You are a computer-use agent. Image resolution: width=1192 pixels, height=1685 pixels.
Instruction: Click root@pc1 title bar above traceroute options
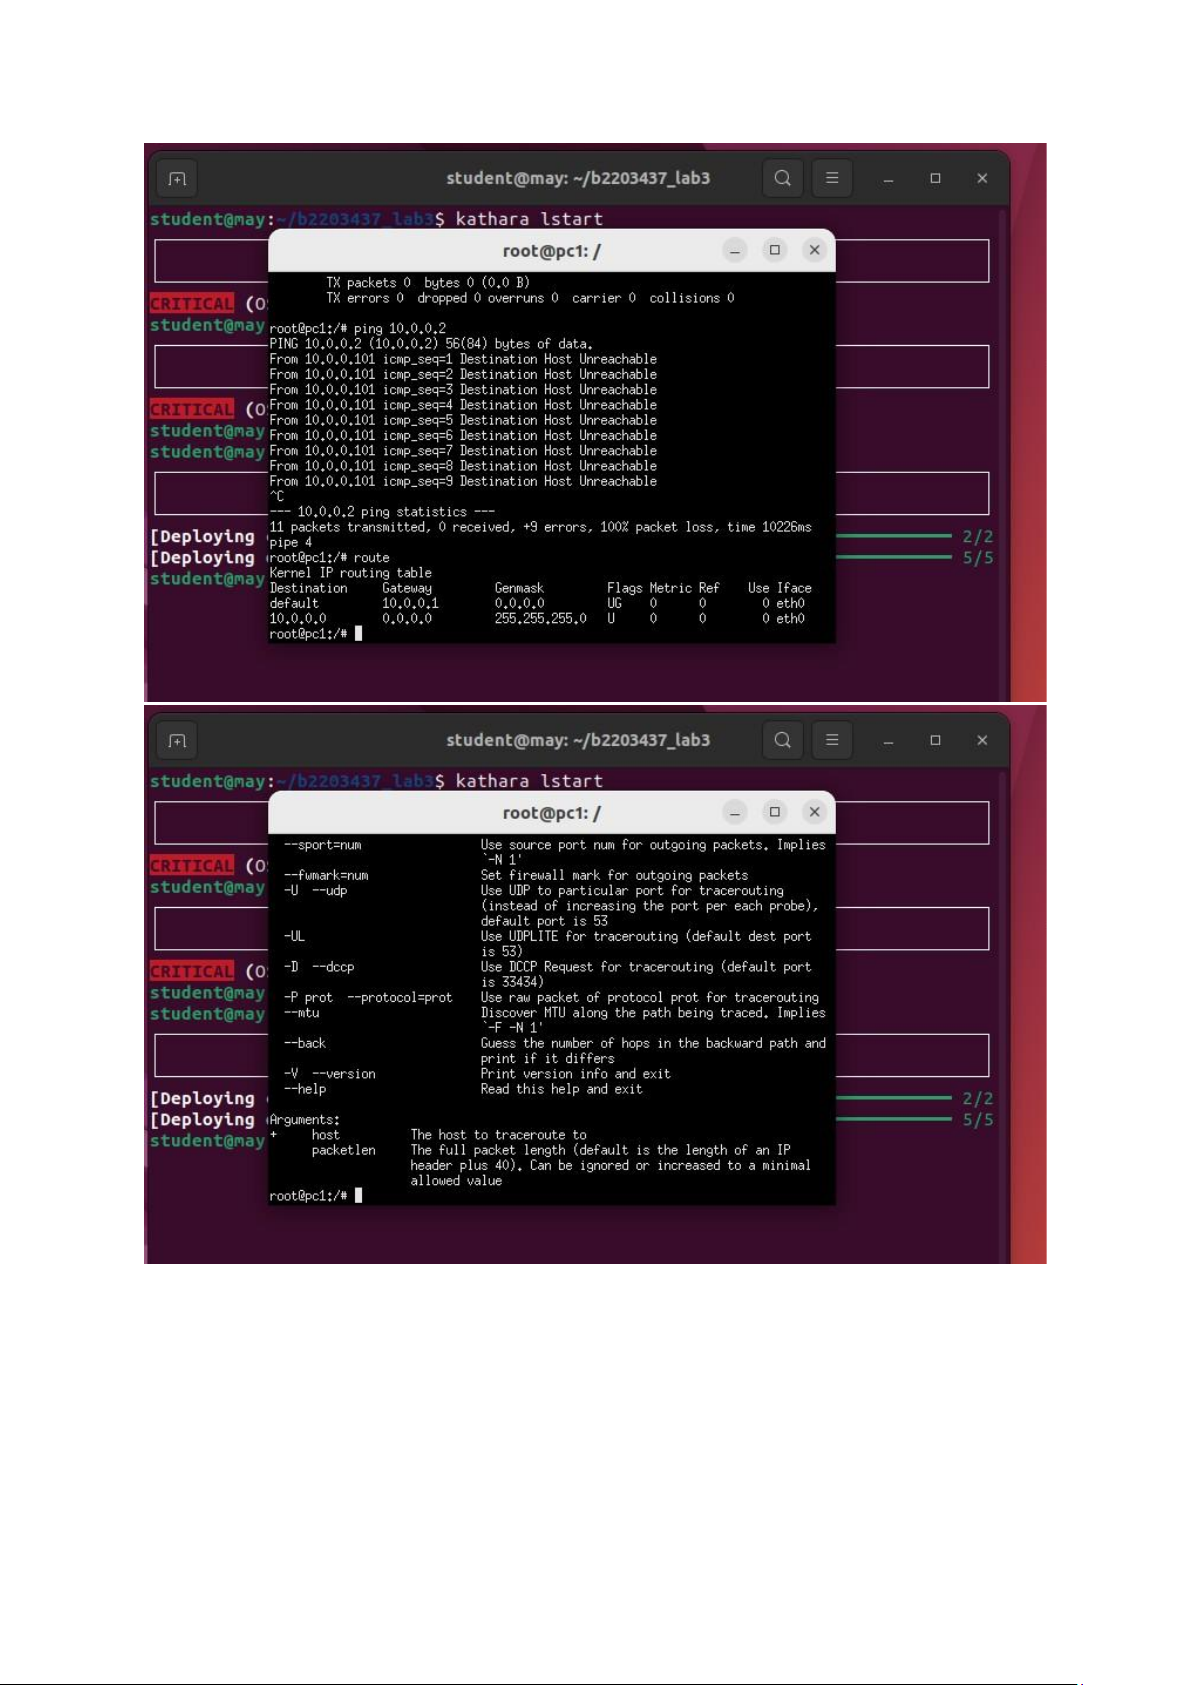[551, 813]
